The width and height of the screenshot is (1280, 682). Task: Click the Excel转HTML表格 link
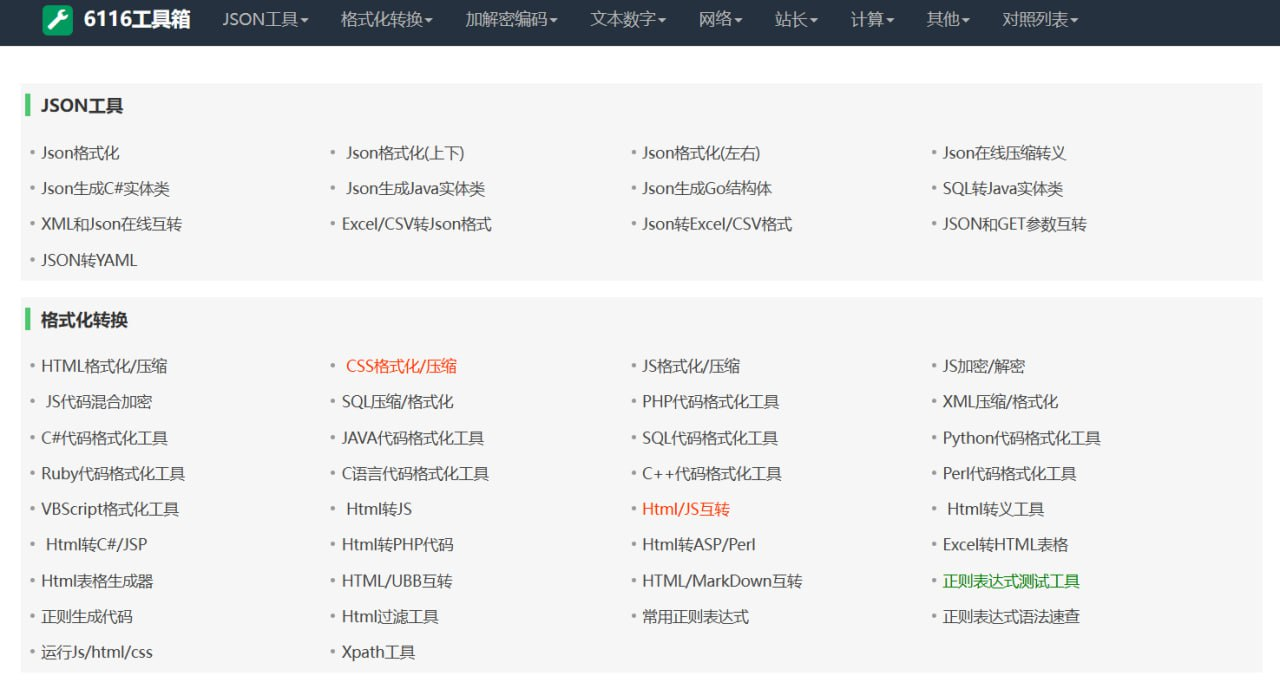click(1005, 545)
